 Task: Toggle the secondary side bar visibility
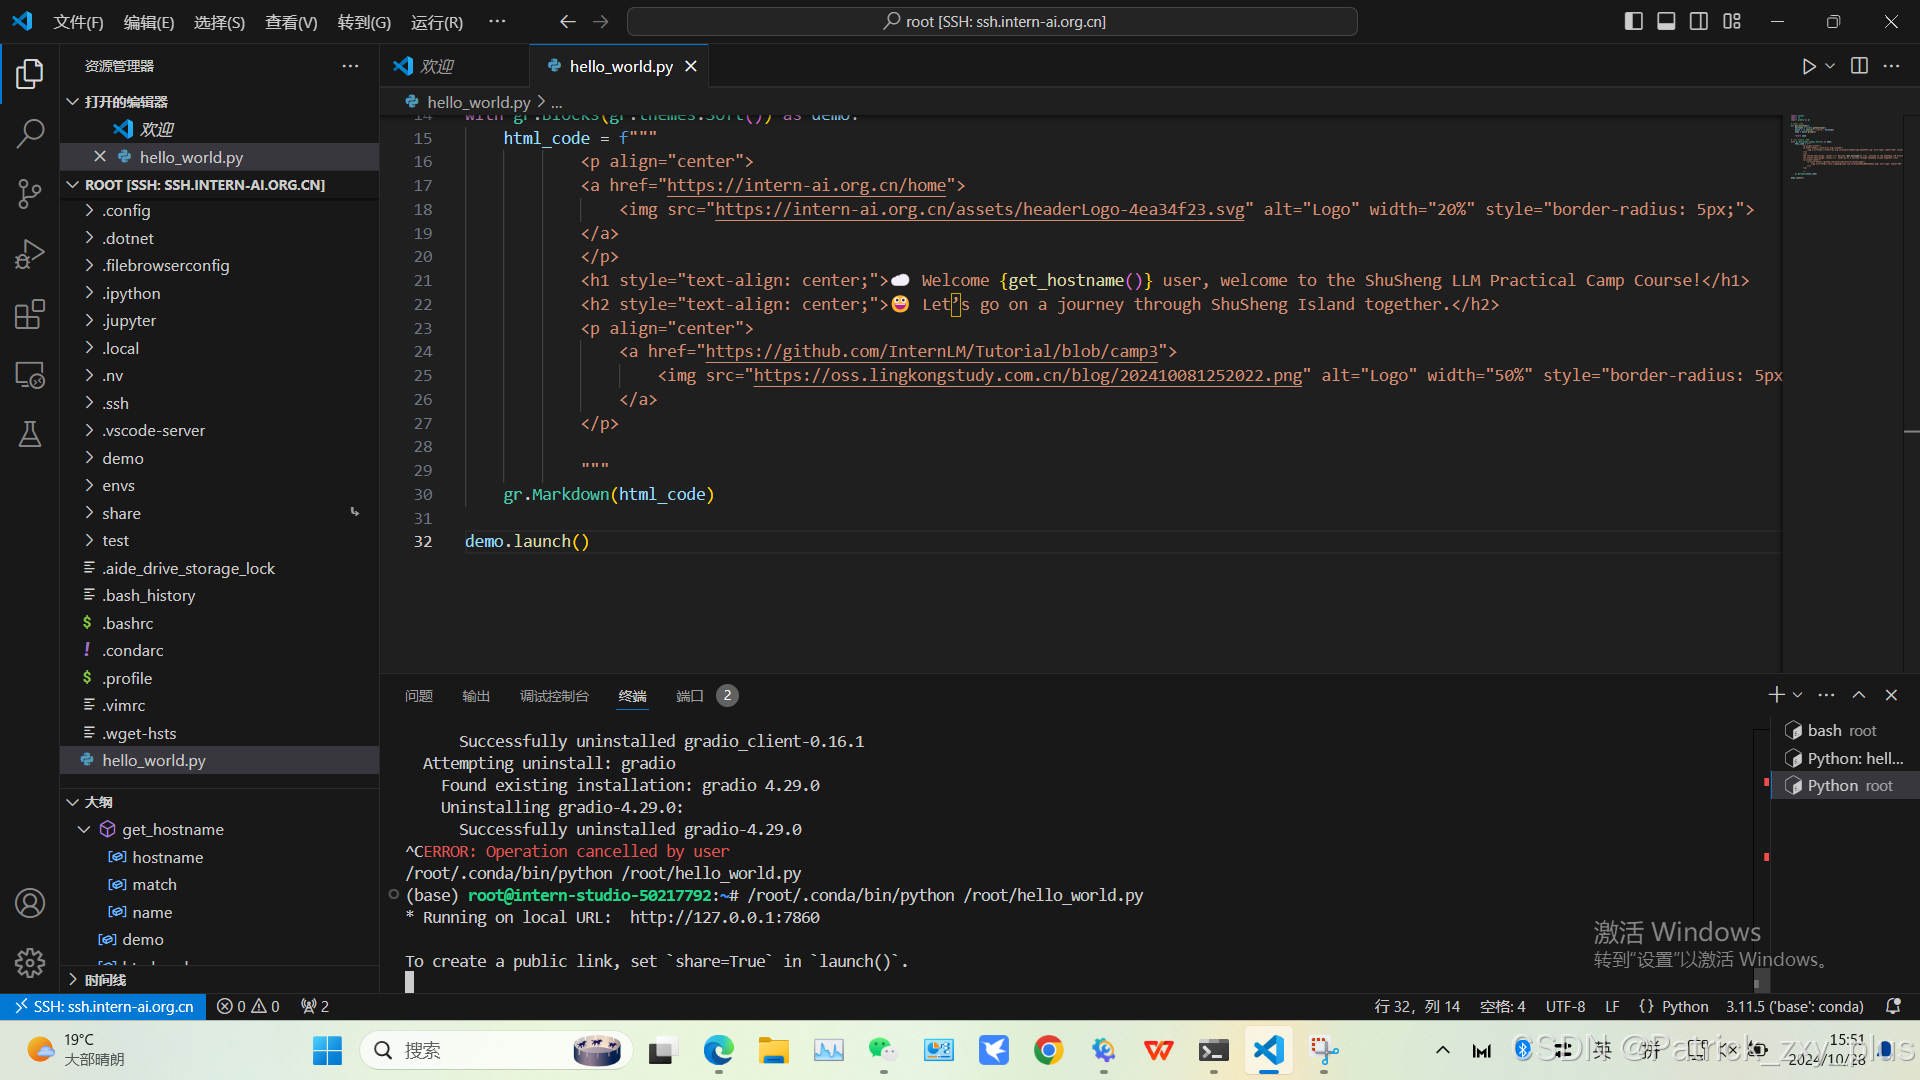pos(1699,21)
